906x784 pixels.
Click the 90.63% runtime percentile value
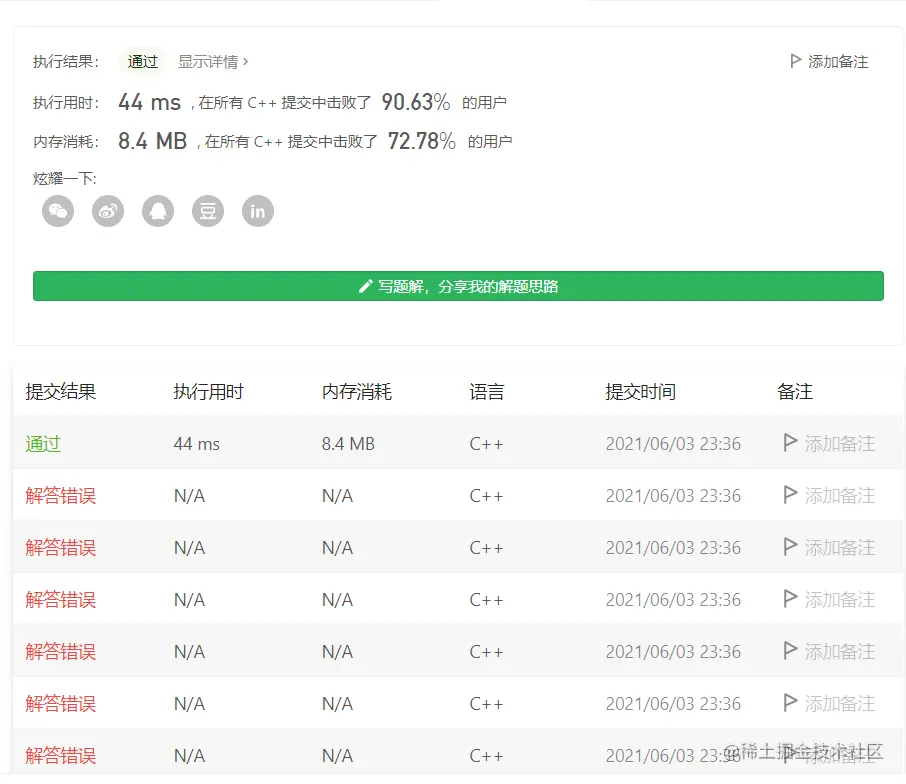pyautogui.click(x=415, y=102)
